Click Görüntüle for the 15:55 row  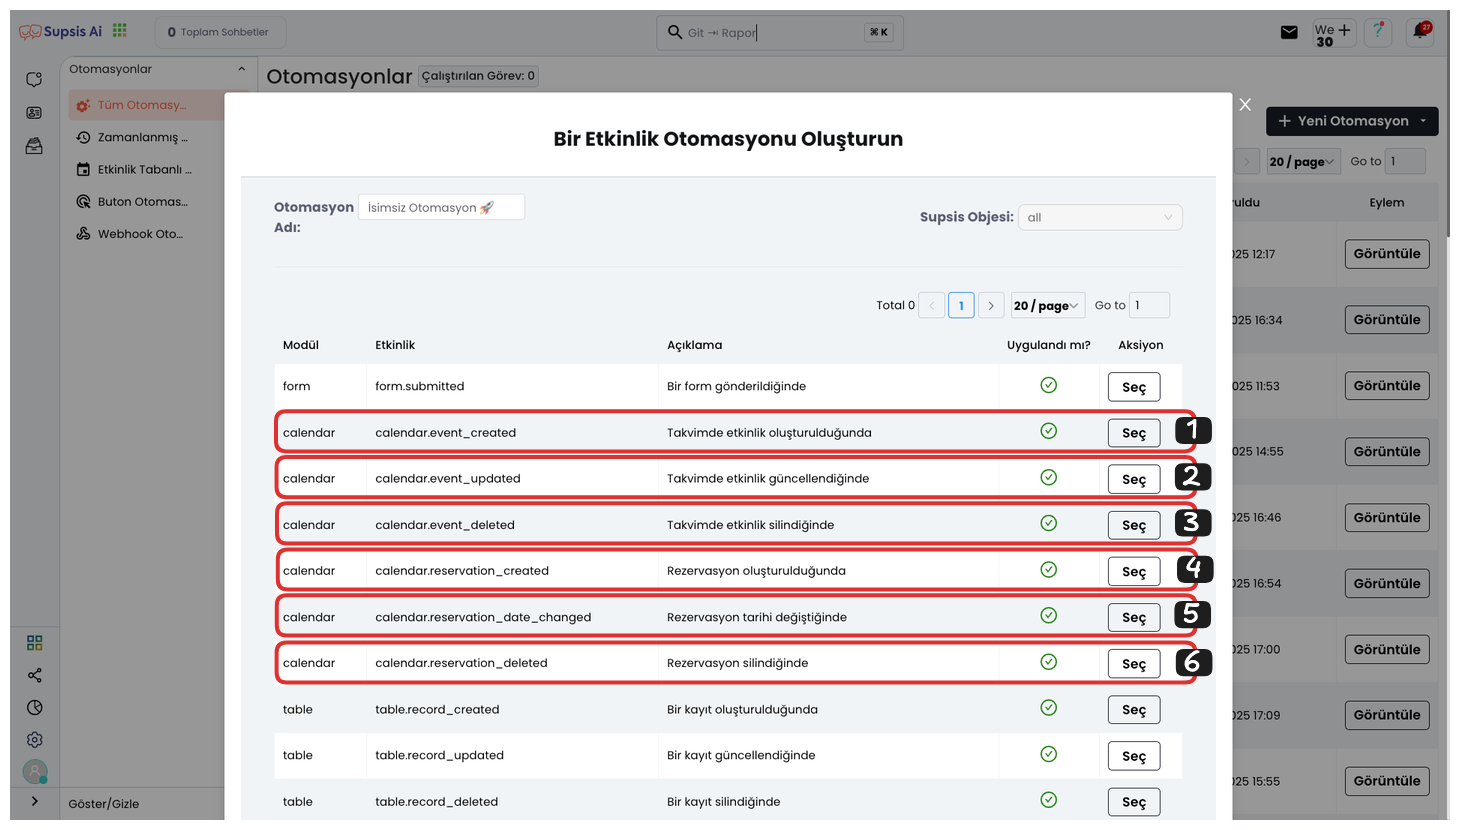point(1387,781)
